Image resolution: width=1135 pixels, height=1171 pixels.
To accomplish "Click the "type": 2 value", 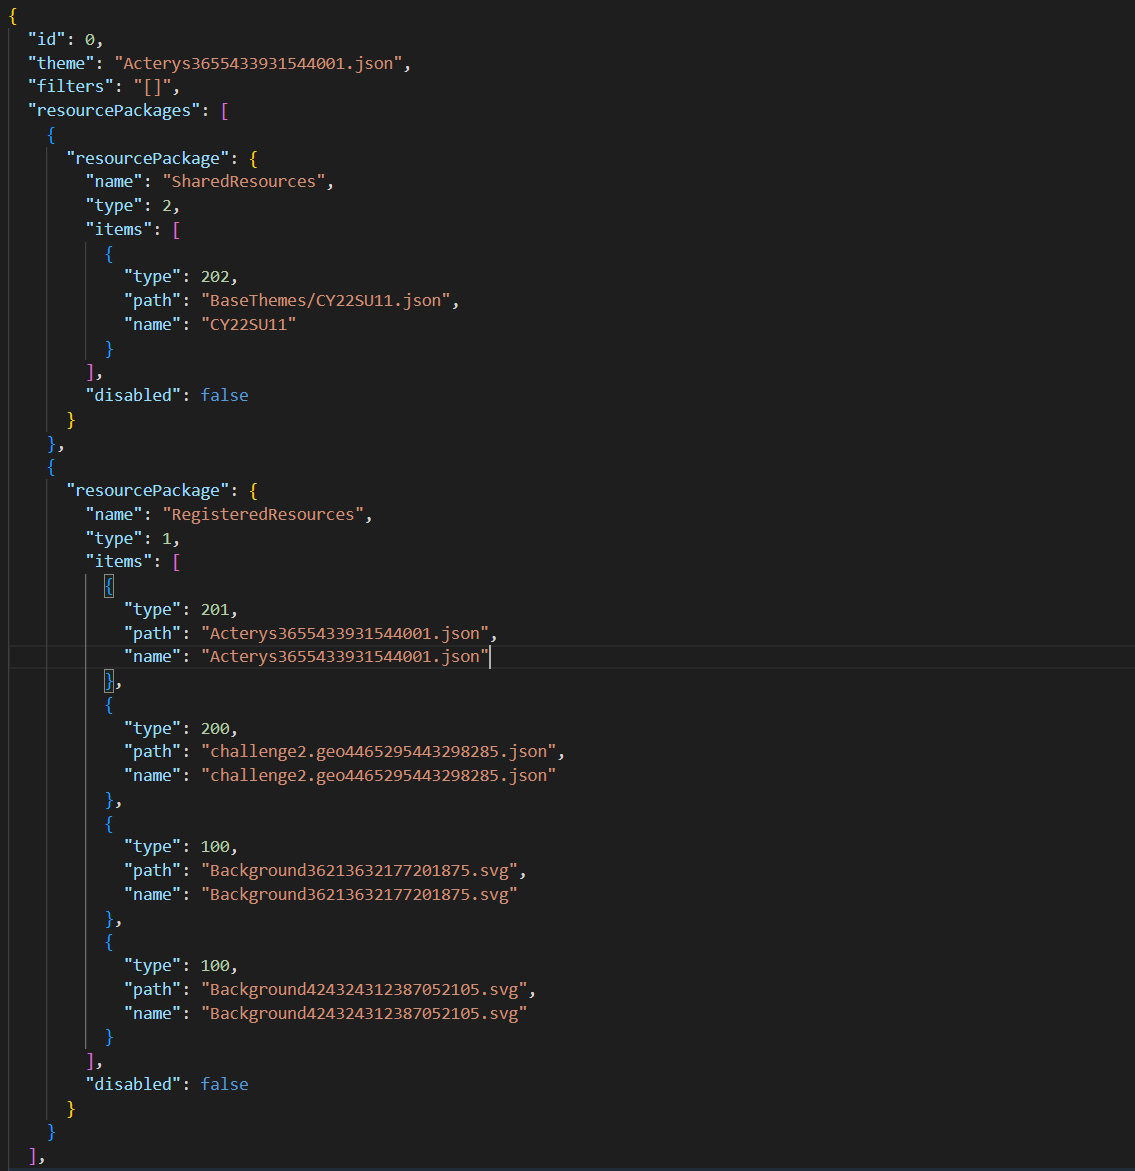I will (167, 205).
